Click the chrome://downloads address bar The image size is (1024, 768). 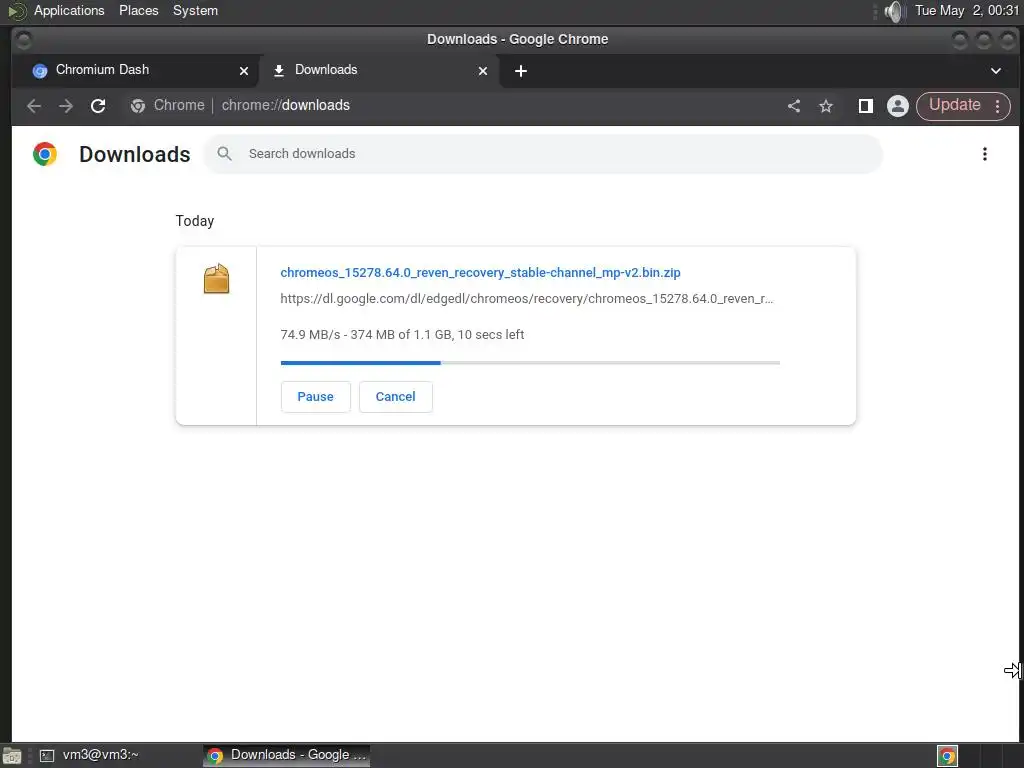click(451, 106)
